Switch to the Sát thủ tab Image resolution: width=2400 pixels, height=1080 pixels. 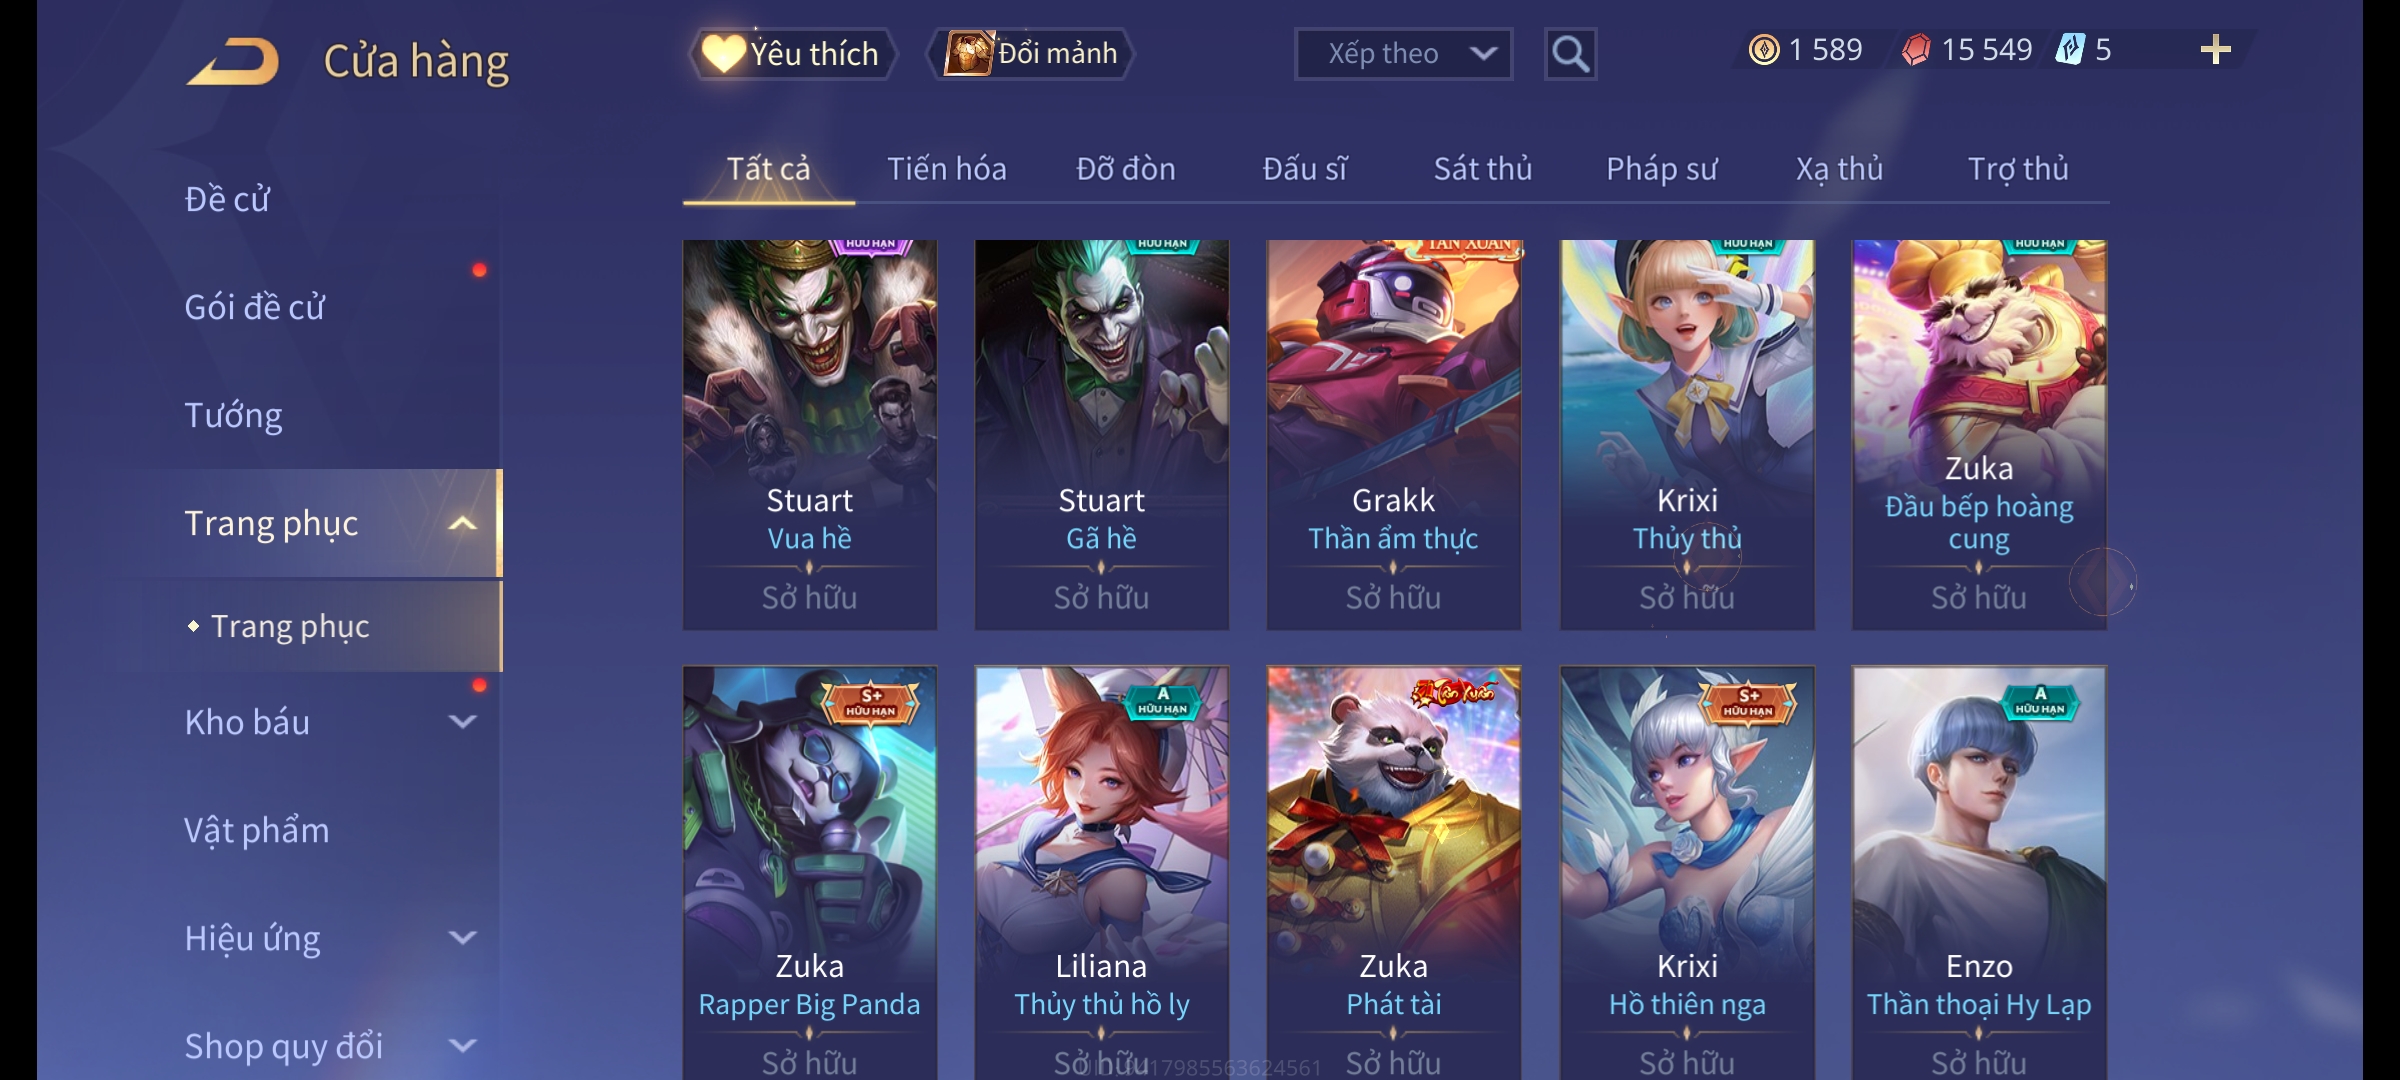(1483, 169)
